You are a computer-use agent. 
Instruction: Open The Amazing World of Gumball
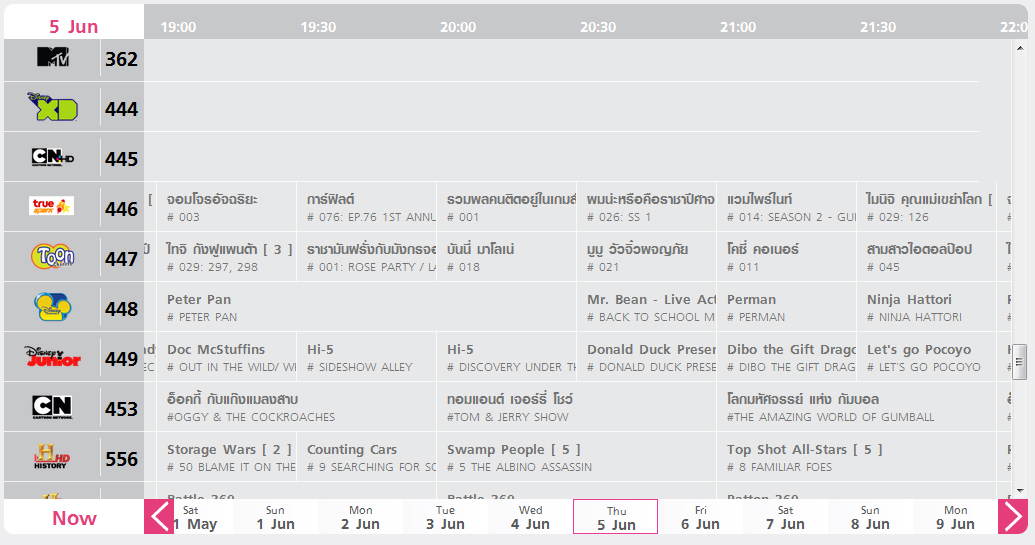856,408
